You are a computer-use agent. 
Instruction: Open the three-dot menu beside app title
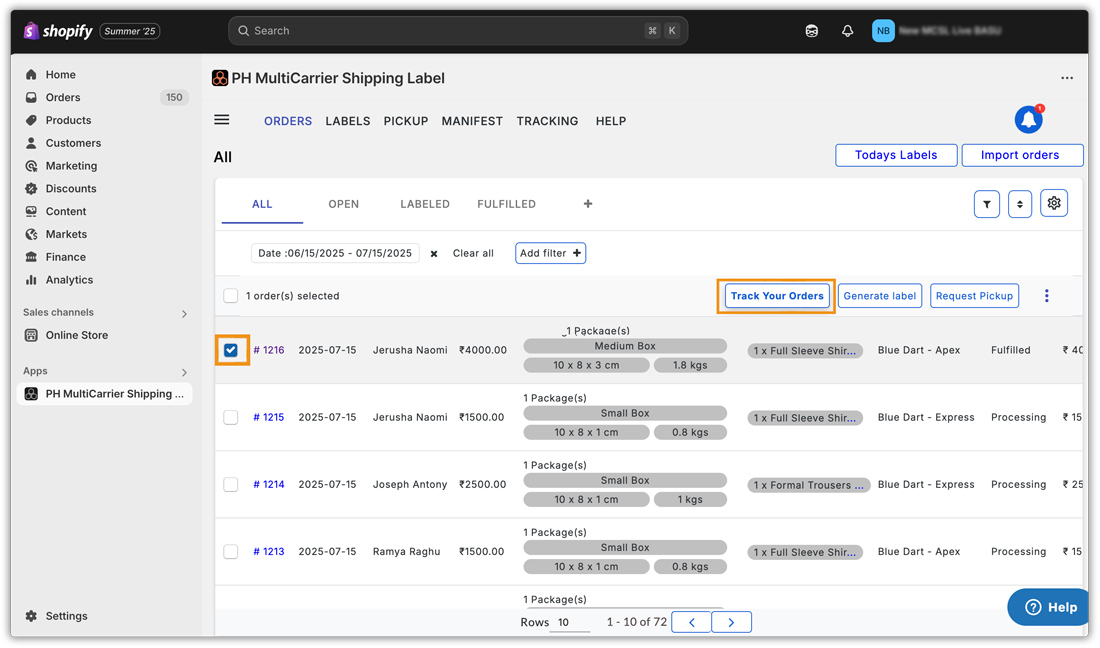pos(1067,78)
